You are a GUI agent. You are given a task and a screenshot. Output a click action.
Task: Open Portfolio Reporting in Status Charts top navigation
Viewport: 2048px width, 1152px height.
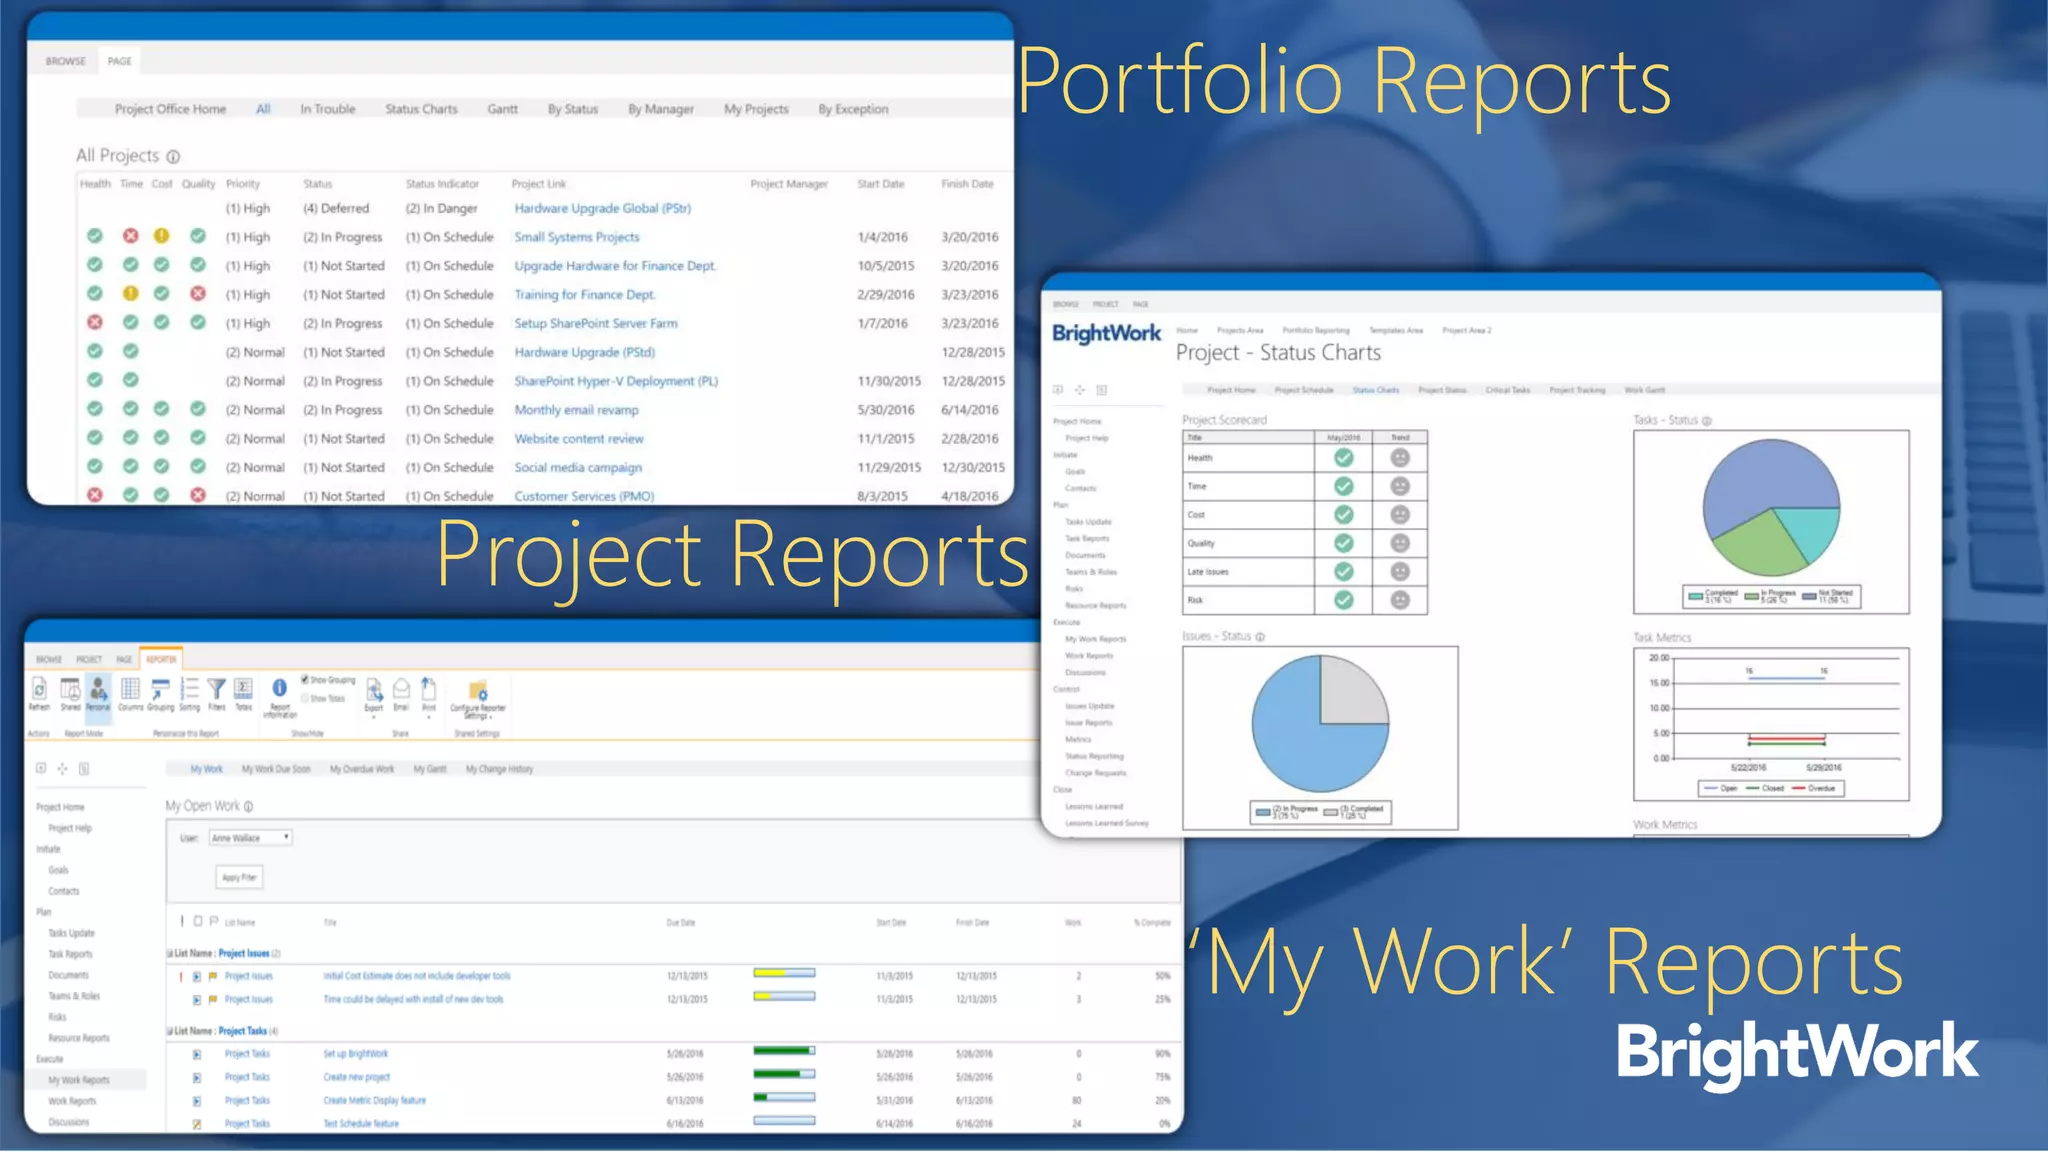pyautogui.click(x=1316, y=330)
